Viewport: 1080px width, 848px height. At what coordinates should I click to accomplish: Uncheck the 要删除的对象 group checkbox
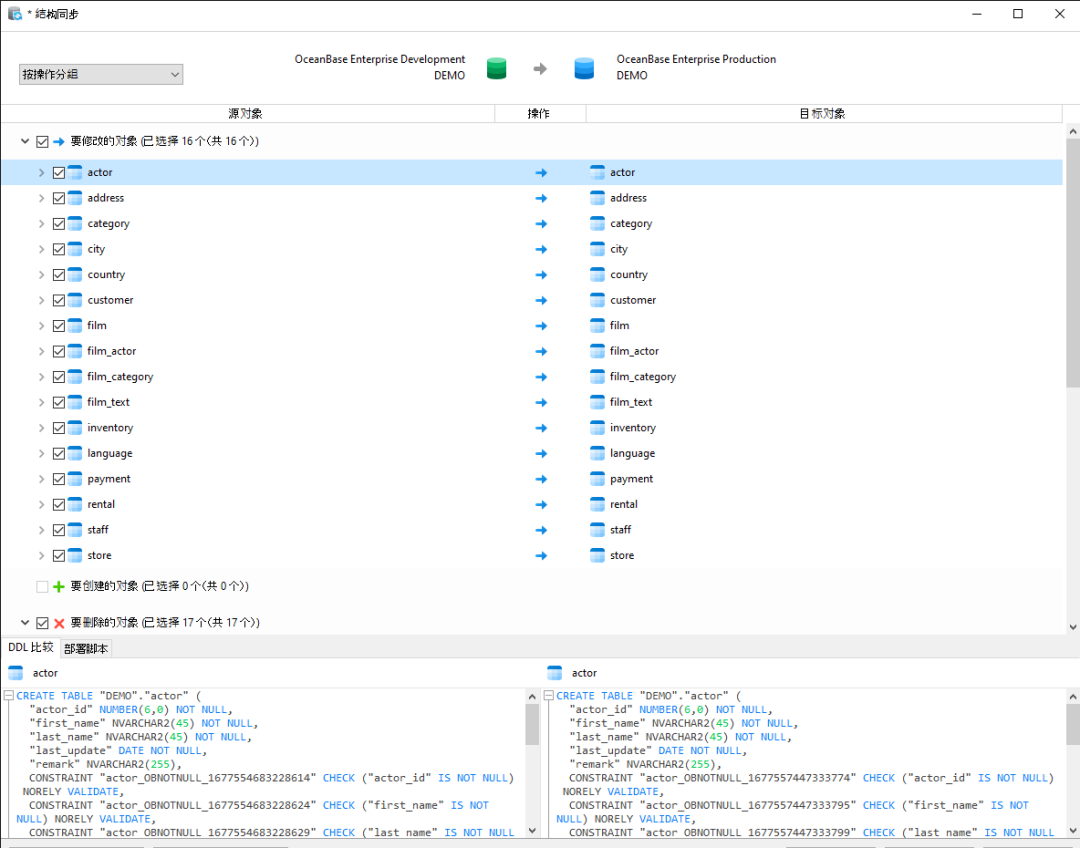[42, 623]
